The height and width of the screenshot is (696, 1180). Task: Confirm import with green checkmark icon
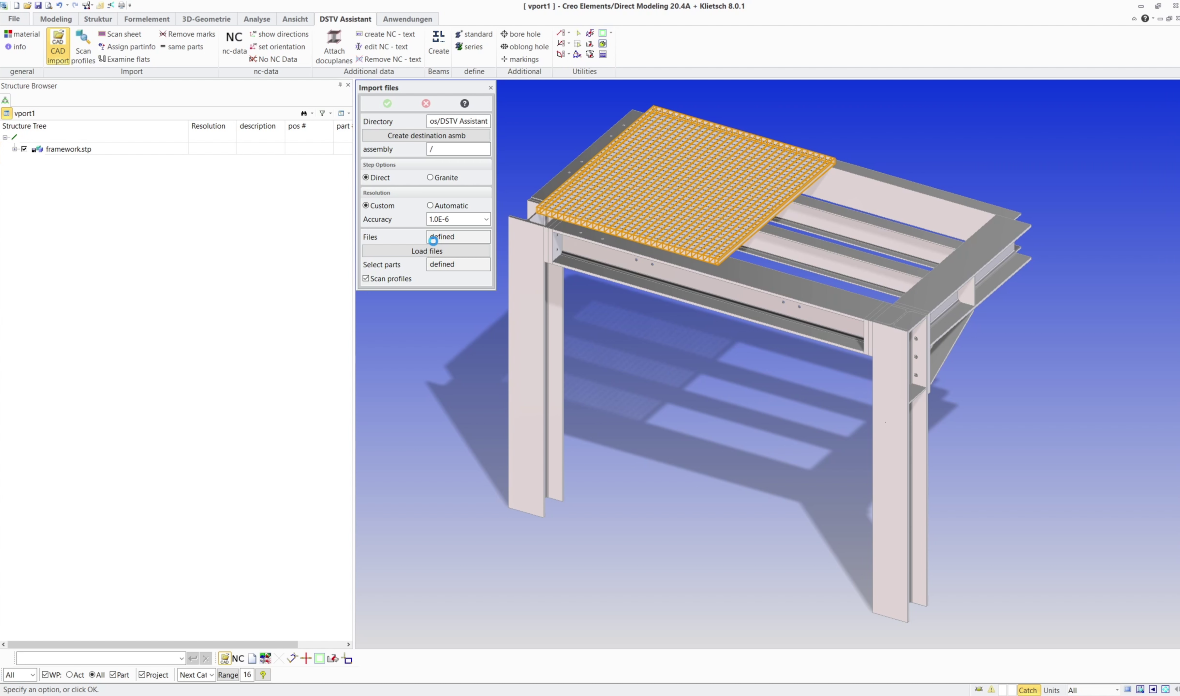coord(387,104)
